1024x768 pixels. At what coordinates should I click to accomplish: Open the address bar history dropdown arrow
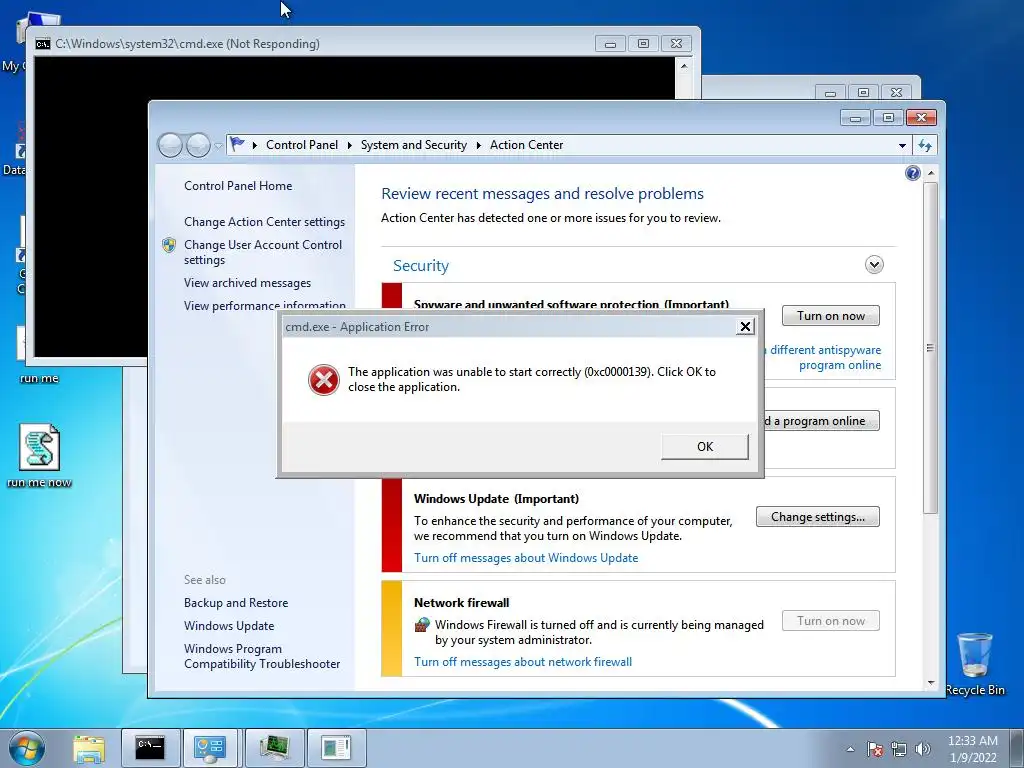903,145
